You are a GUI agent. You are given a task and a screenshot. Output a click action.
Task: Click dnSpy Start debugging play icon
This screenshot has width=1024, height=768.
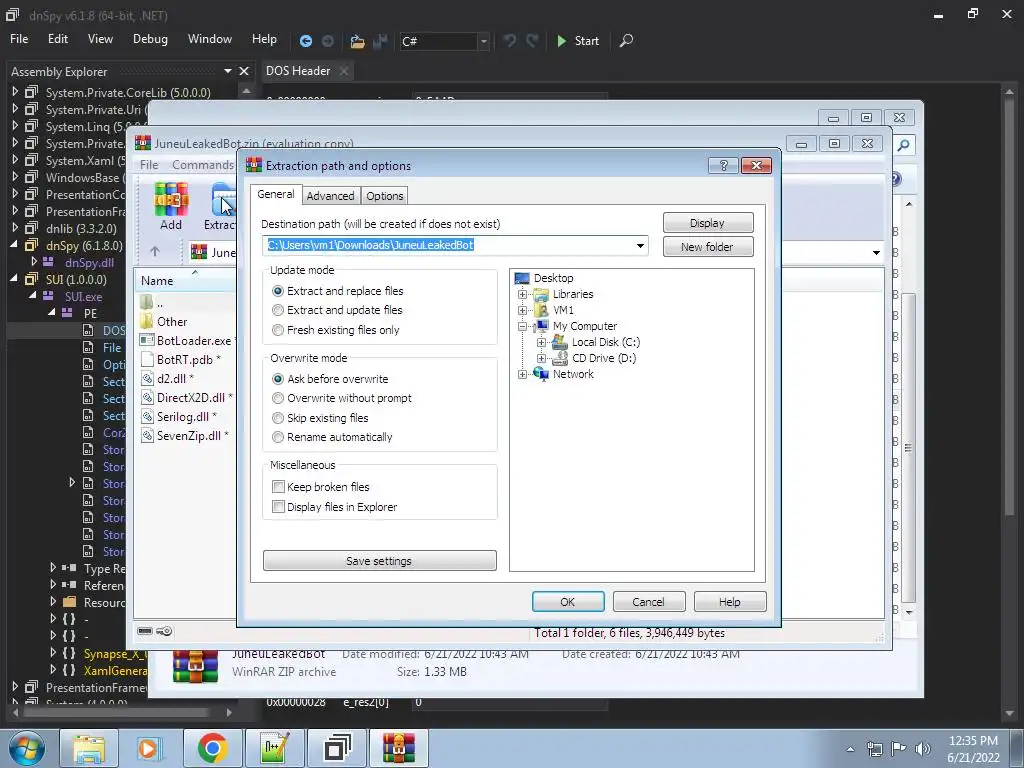pyautogui.click(x=562, y=40)
